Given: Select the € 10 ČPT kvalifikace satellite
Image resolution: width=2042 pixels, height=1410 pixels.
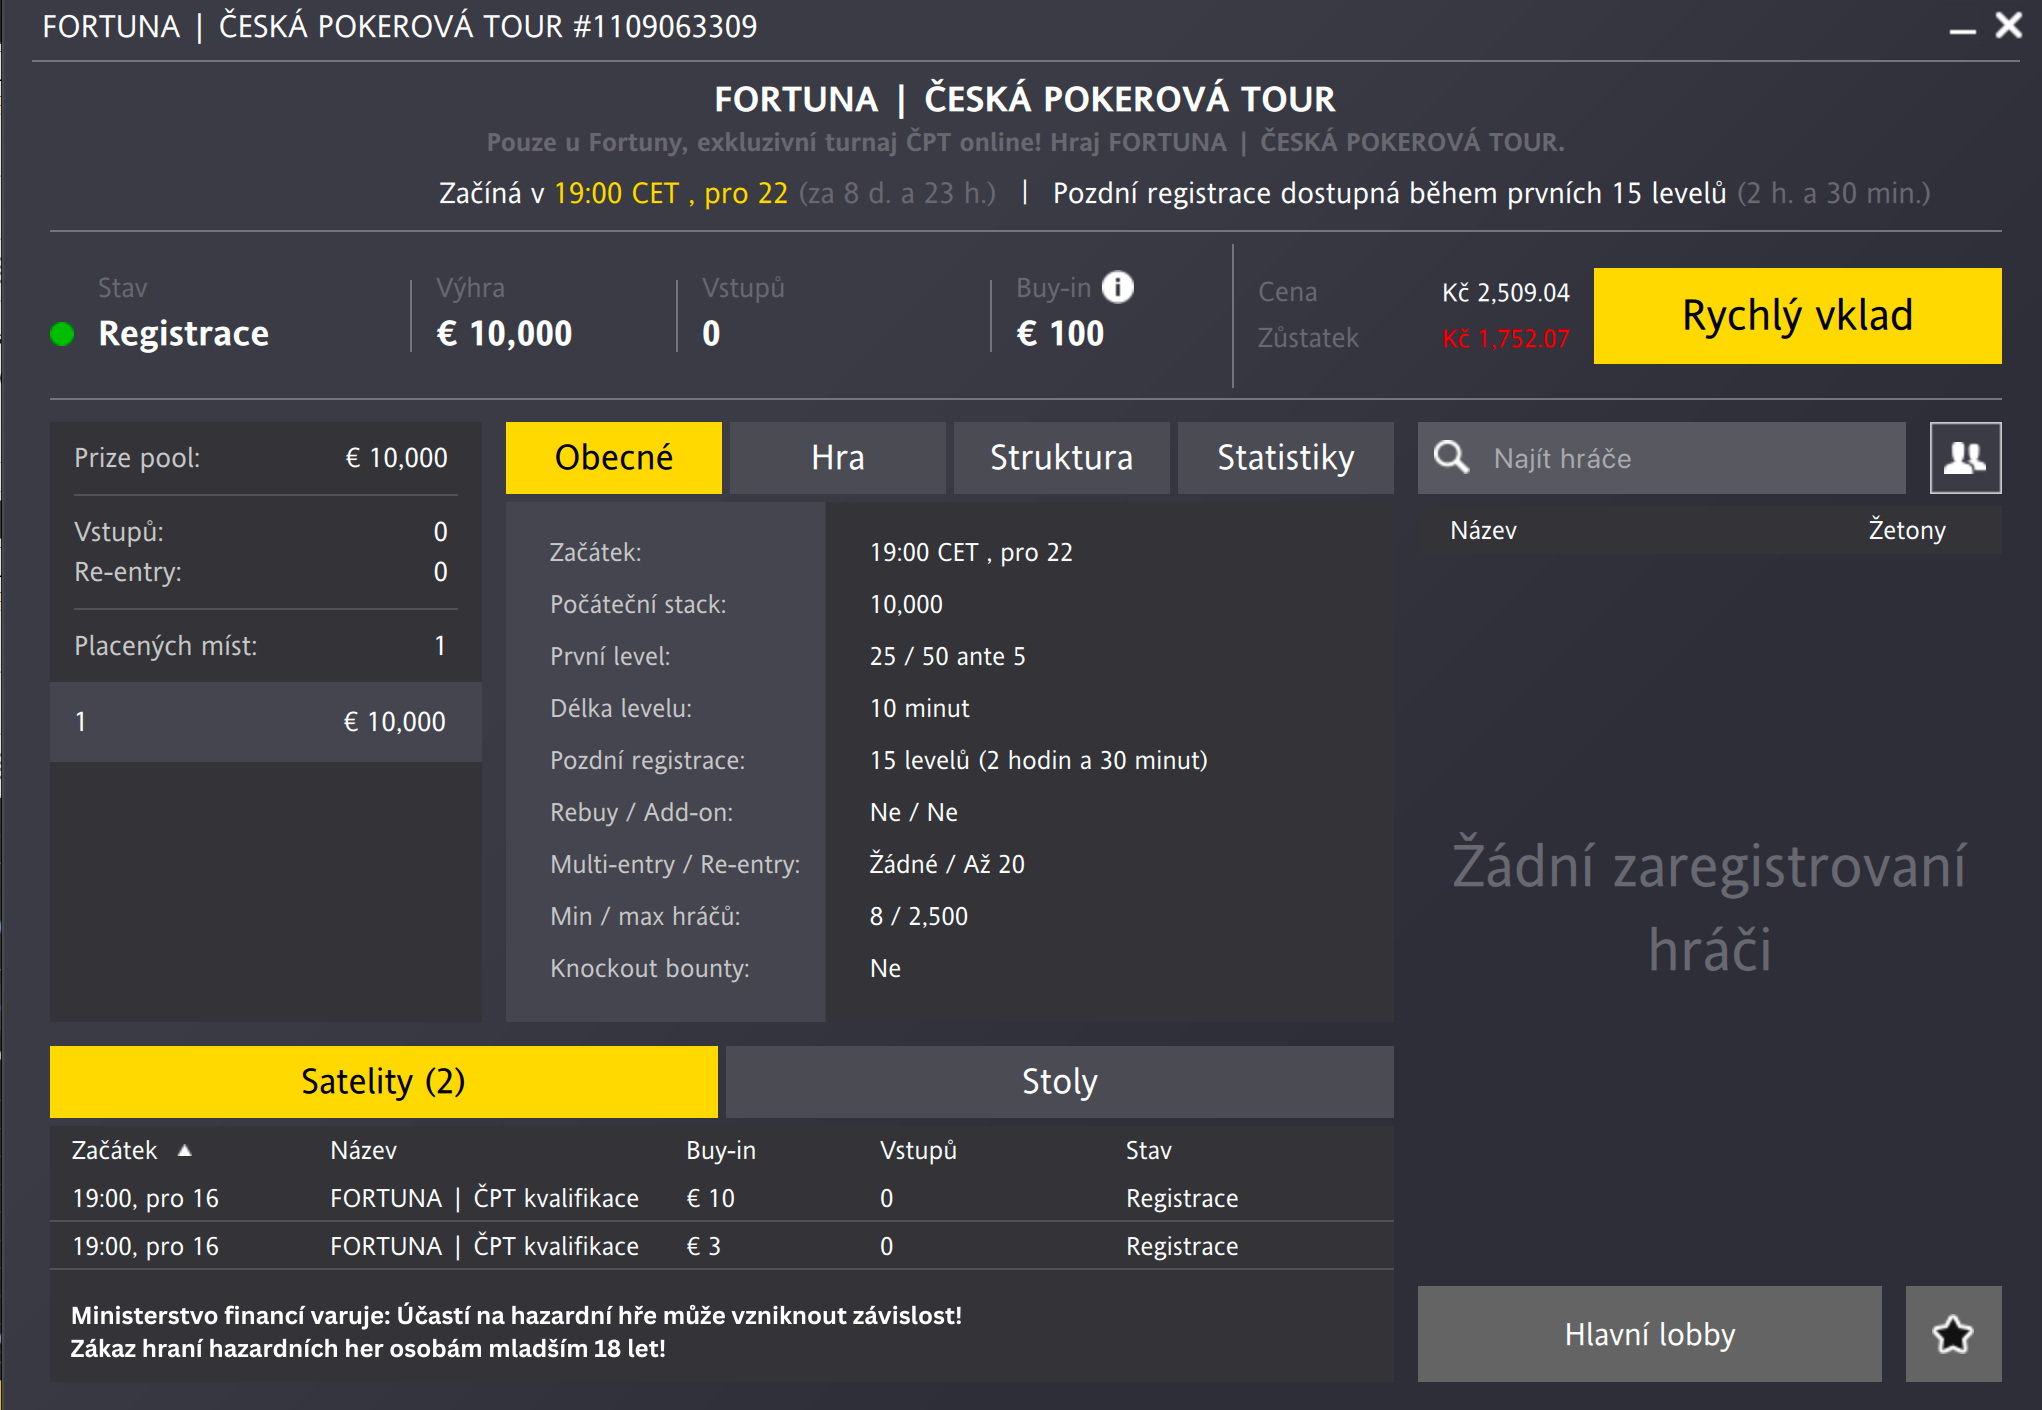Looking at the screenshot, I should 722,1198.
